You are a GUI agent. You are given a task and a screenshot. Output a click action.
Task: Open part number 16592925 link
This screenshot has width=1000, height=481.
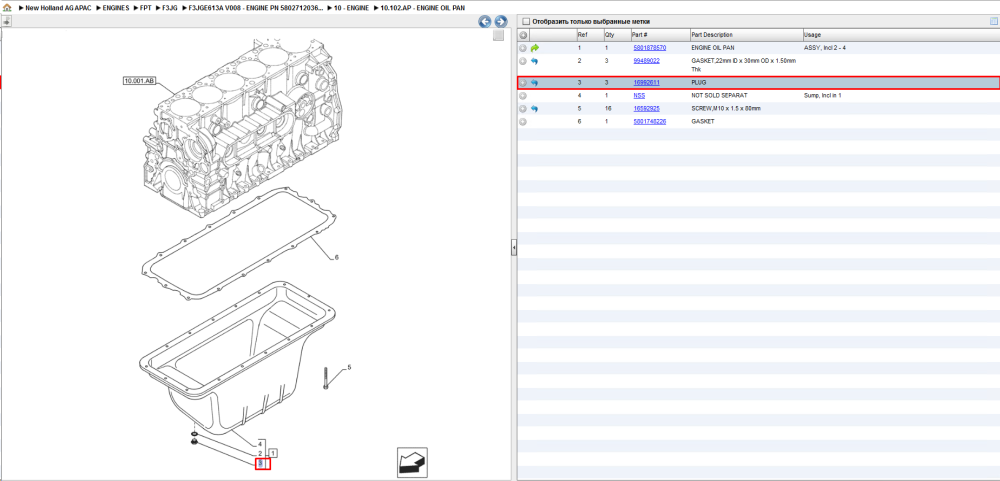[646, 108]
